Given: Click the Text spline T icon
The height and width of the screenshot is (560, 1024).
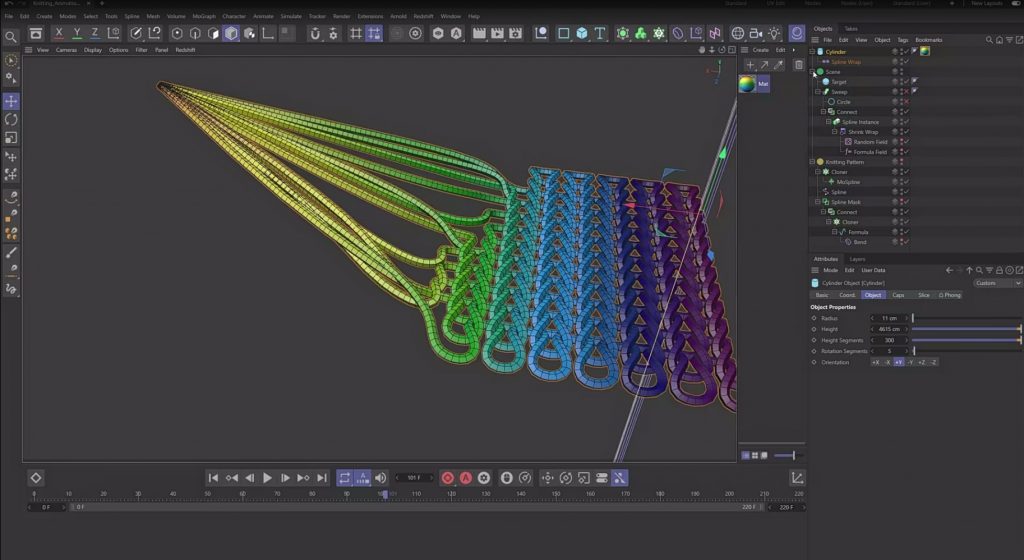Looking at the screenshot, I should pos(600,33).
